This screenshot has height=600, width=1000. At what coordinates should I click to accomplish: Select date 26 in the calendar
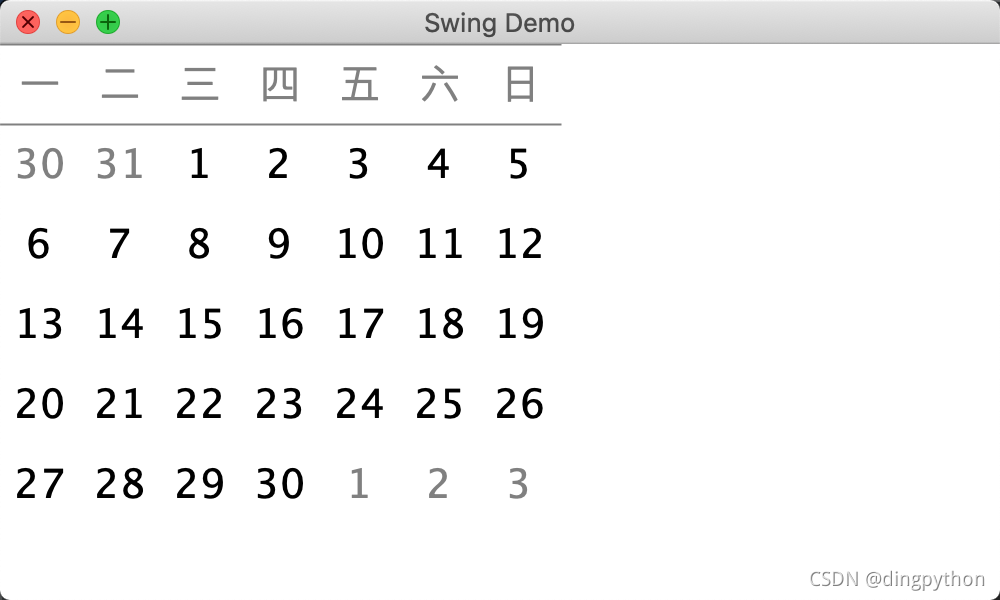pyautogui.click(x=520, y=404)
